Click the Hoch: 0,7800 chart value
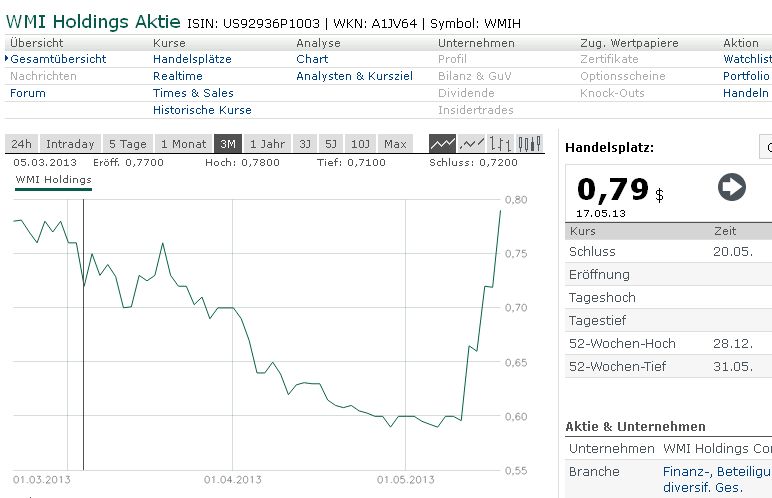772x498 pixels. point(242,163)
